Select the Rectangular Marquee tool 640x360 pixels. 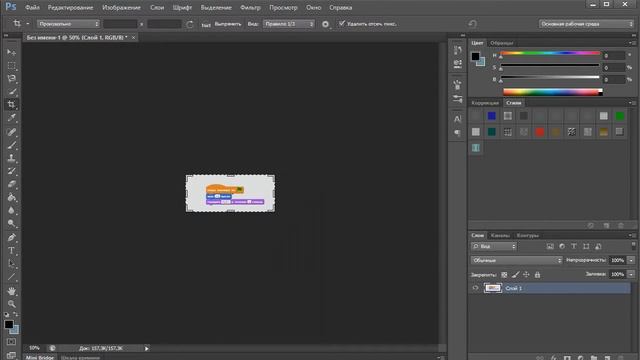click(x=11, y=65)
